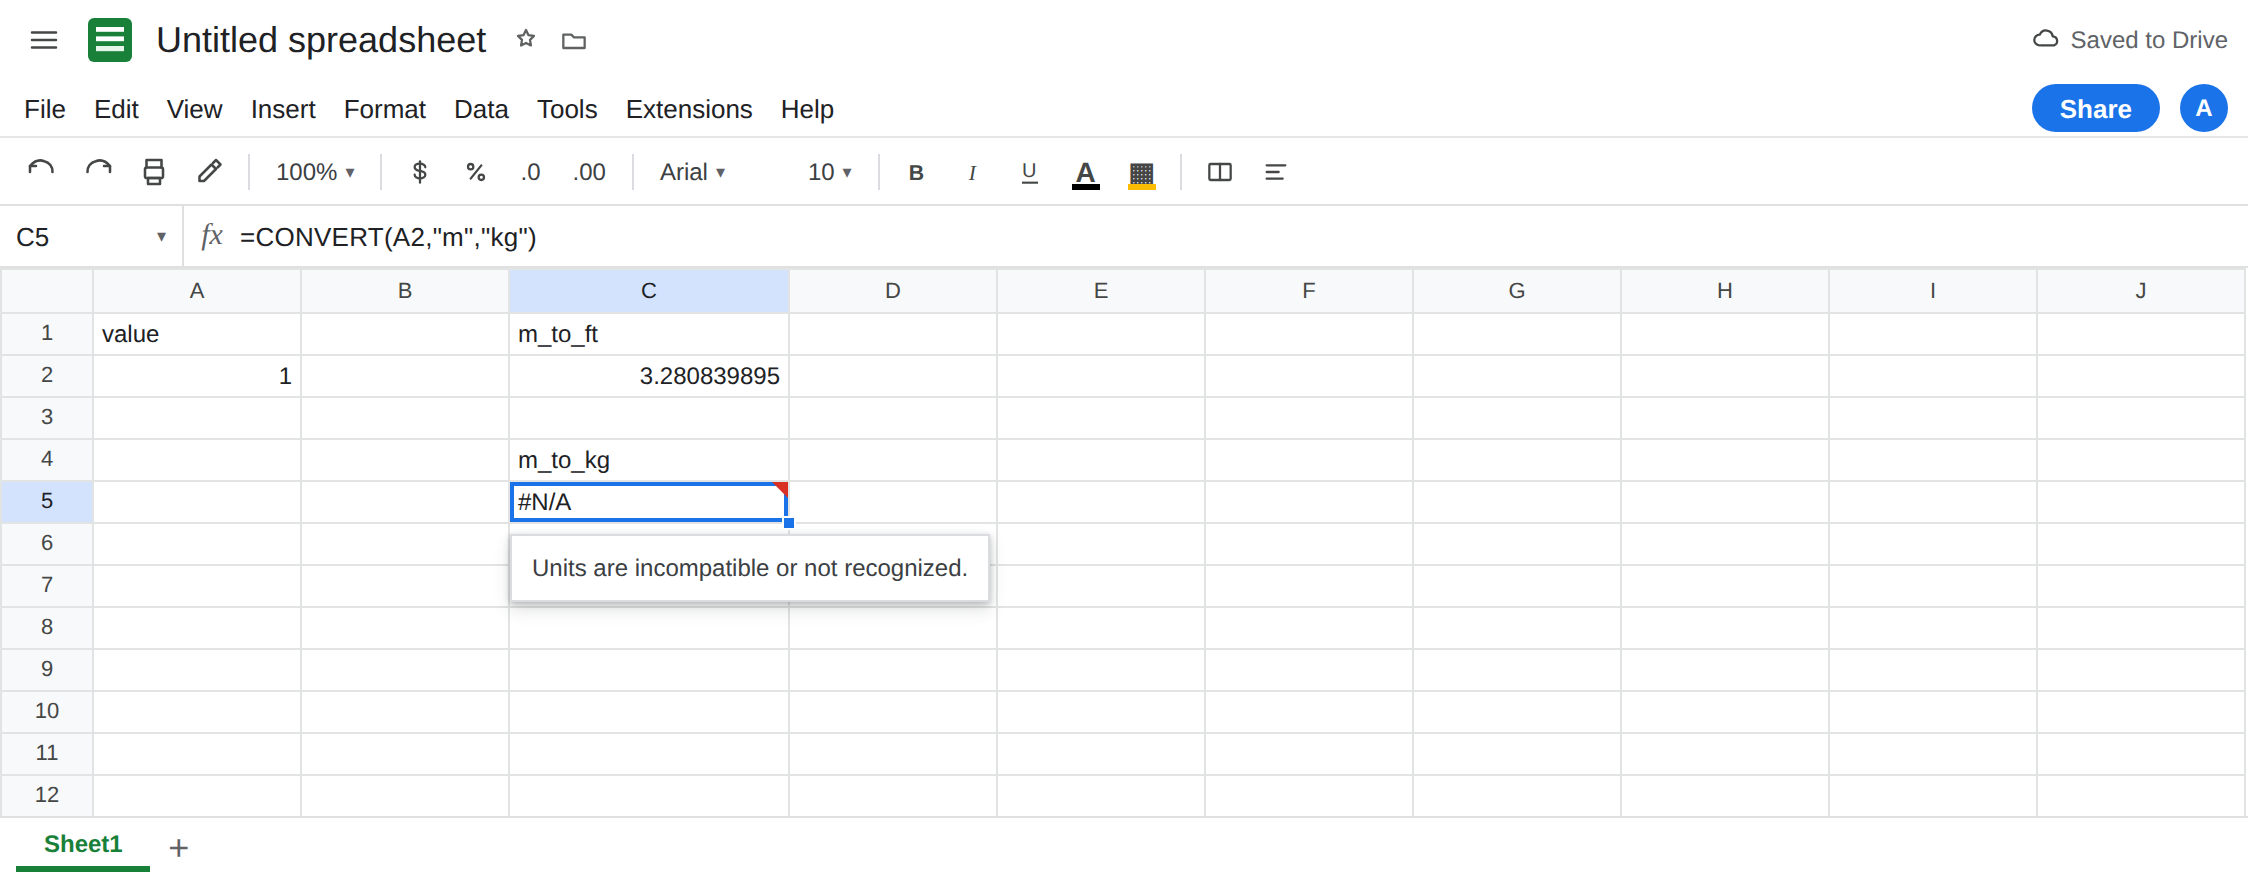Decrease decimal places (.0)
This screenshot has height=872, width=2248.
point(530,172)
